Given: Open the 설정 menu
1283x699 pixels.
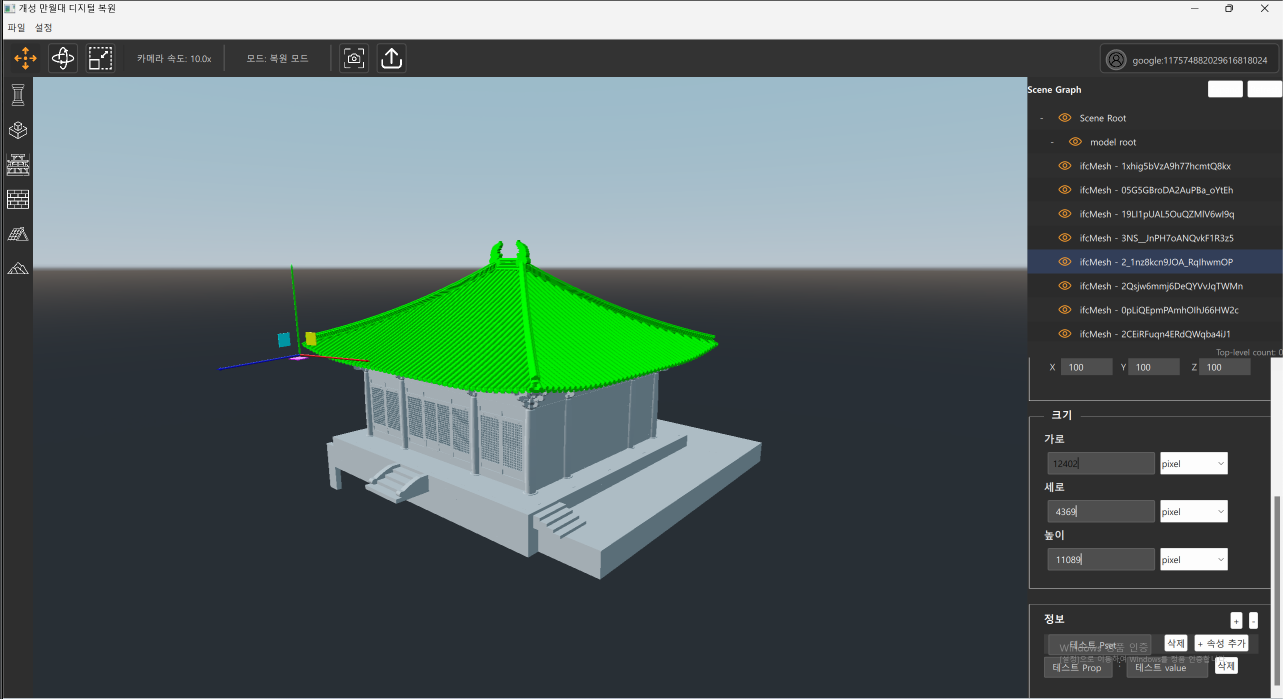Looking at the screenshot, I should (x=44, y=28).
